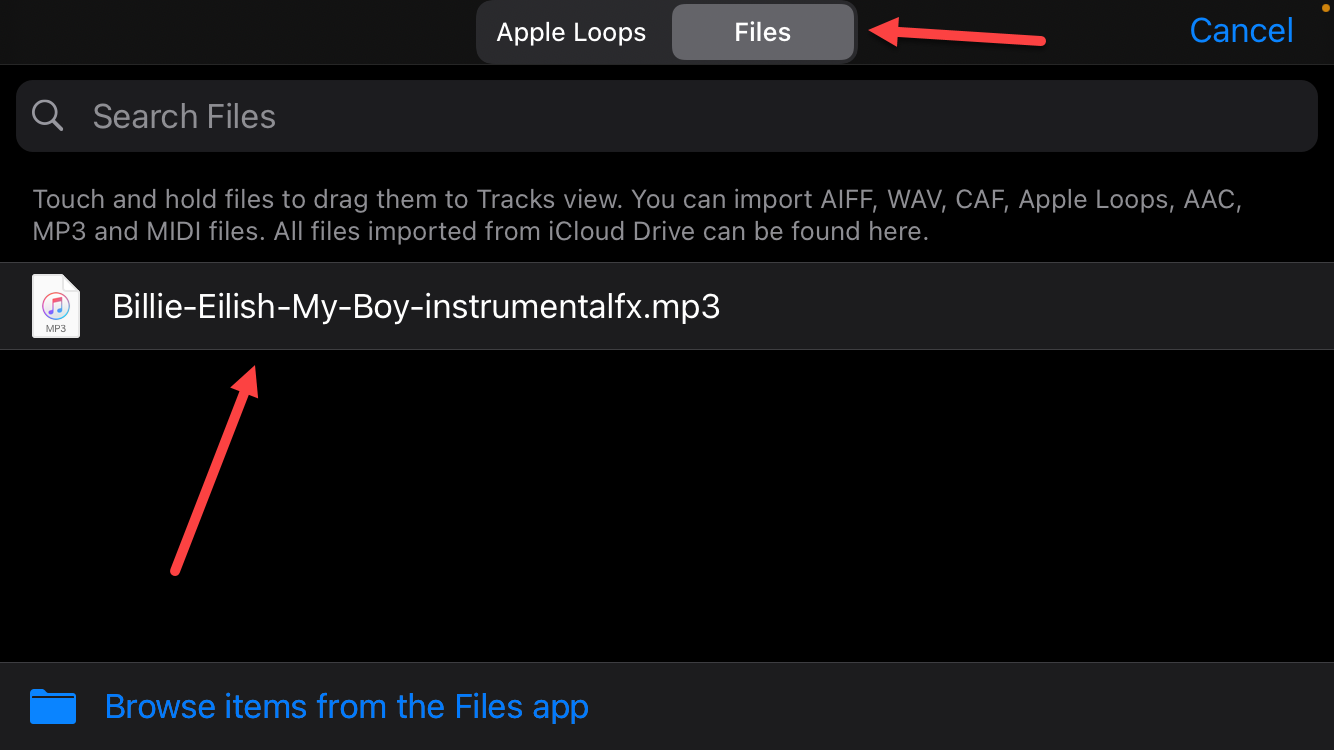
Task: Switch to the Apple Loops tab
Action: 571,32
